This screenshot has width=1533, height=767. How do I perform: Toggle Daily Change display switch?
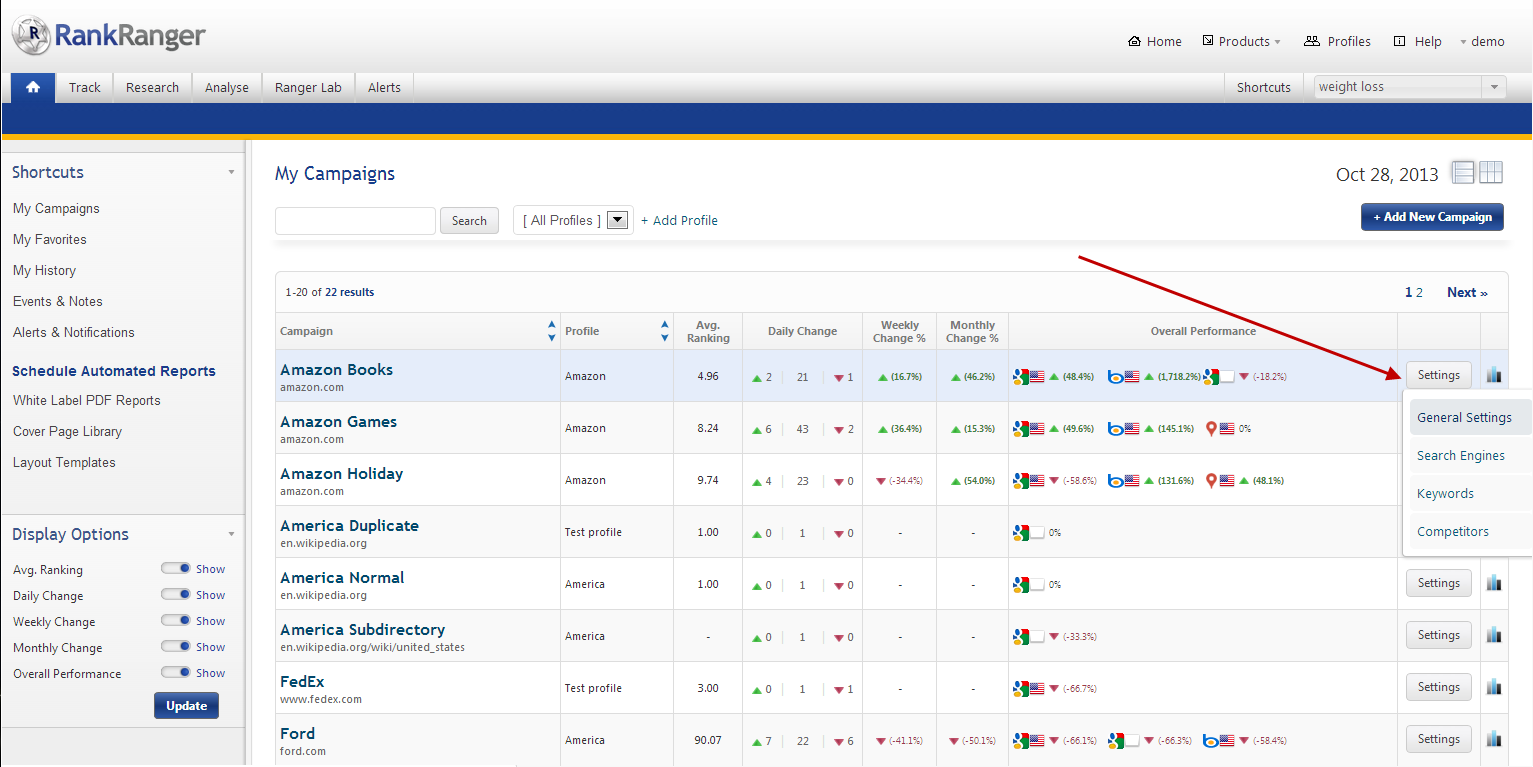point(175,595)
